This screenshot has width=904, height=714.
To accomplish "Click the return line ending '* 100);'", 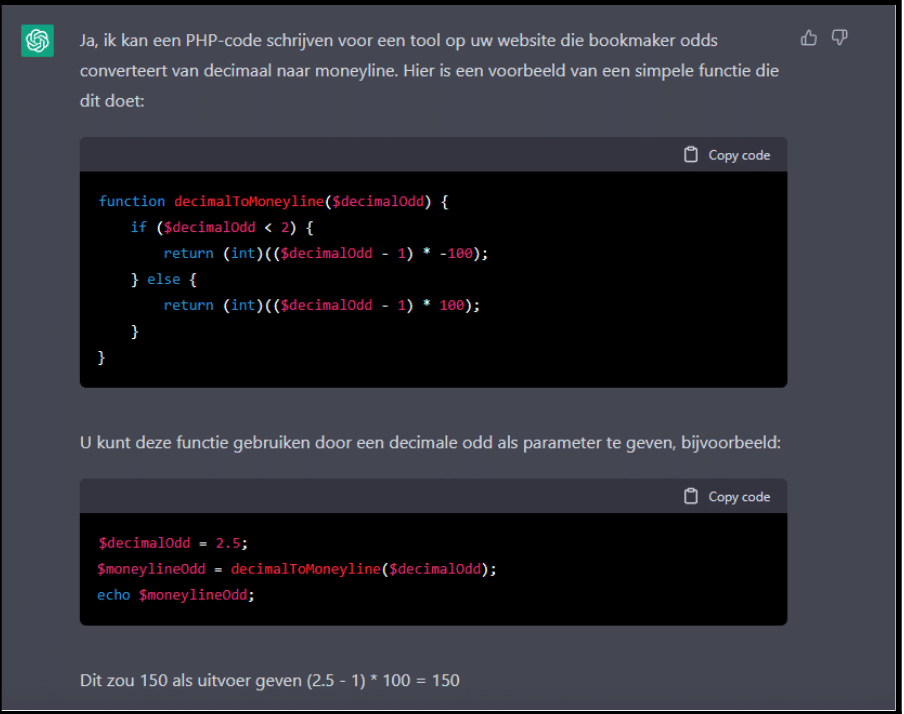I will 322,305.
